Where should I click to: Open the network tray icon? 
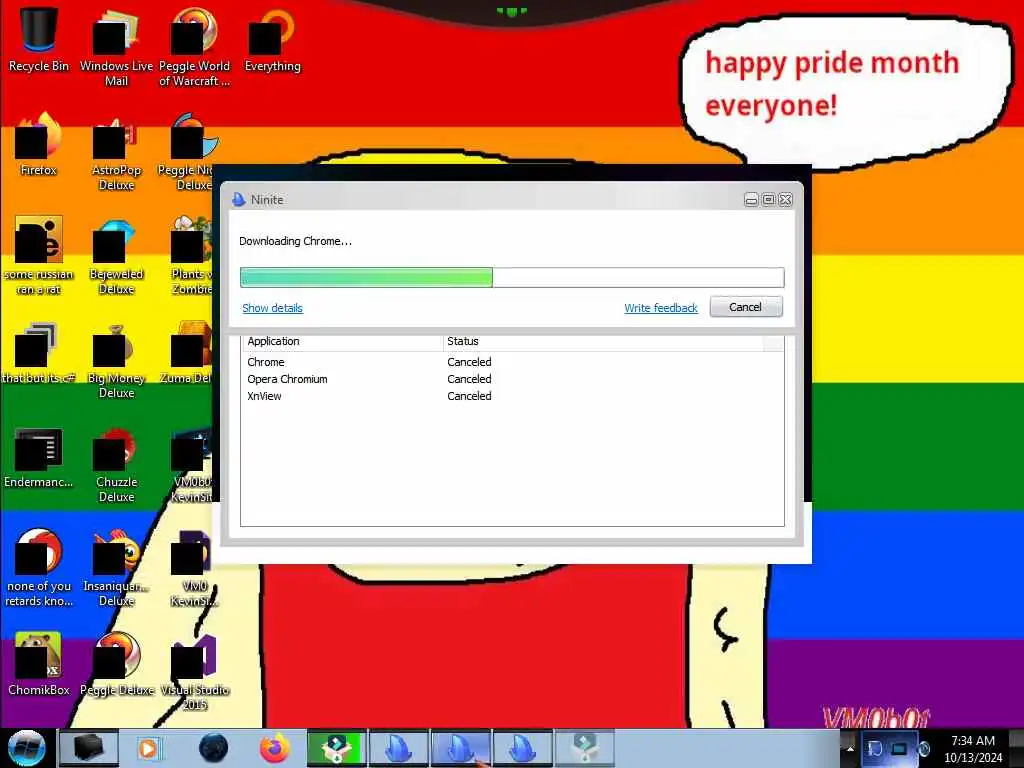click(x=899, y=748)
